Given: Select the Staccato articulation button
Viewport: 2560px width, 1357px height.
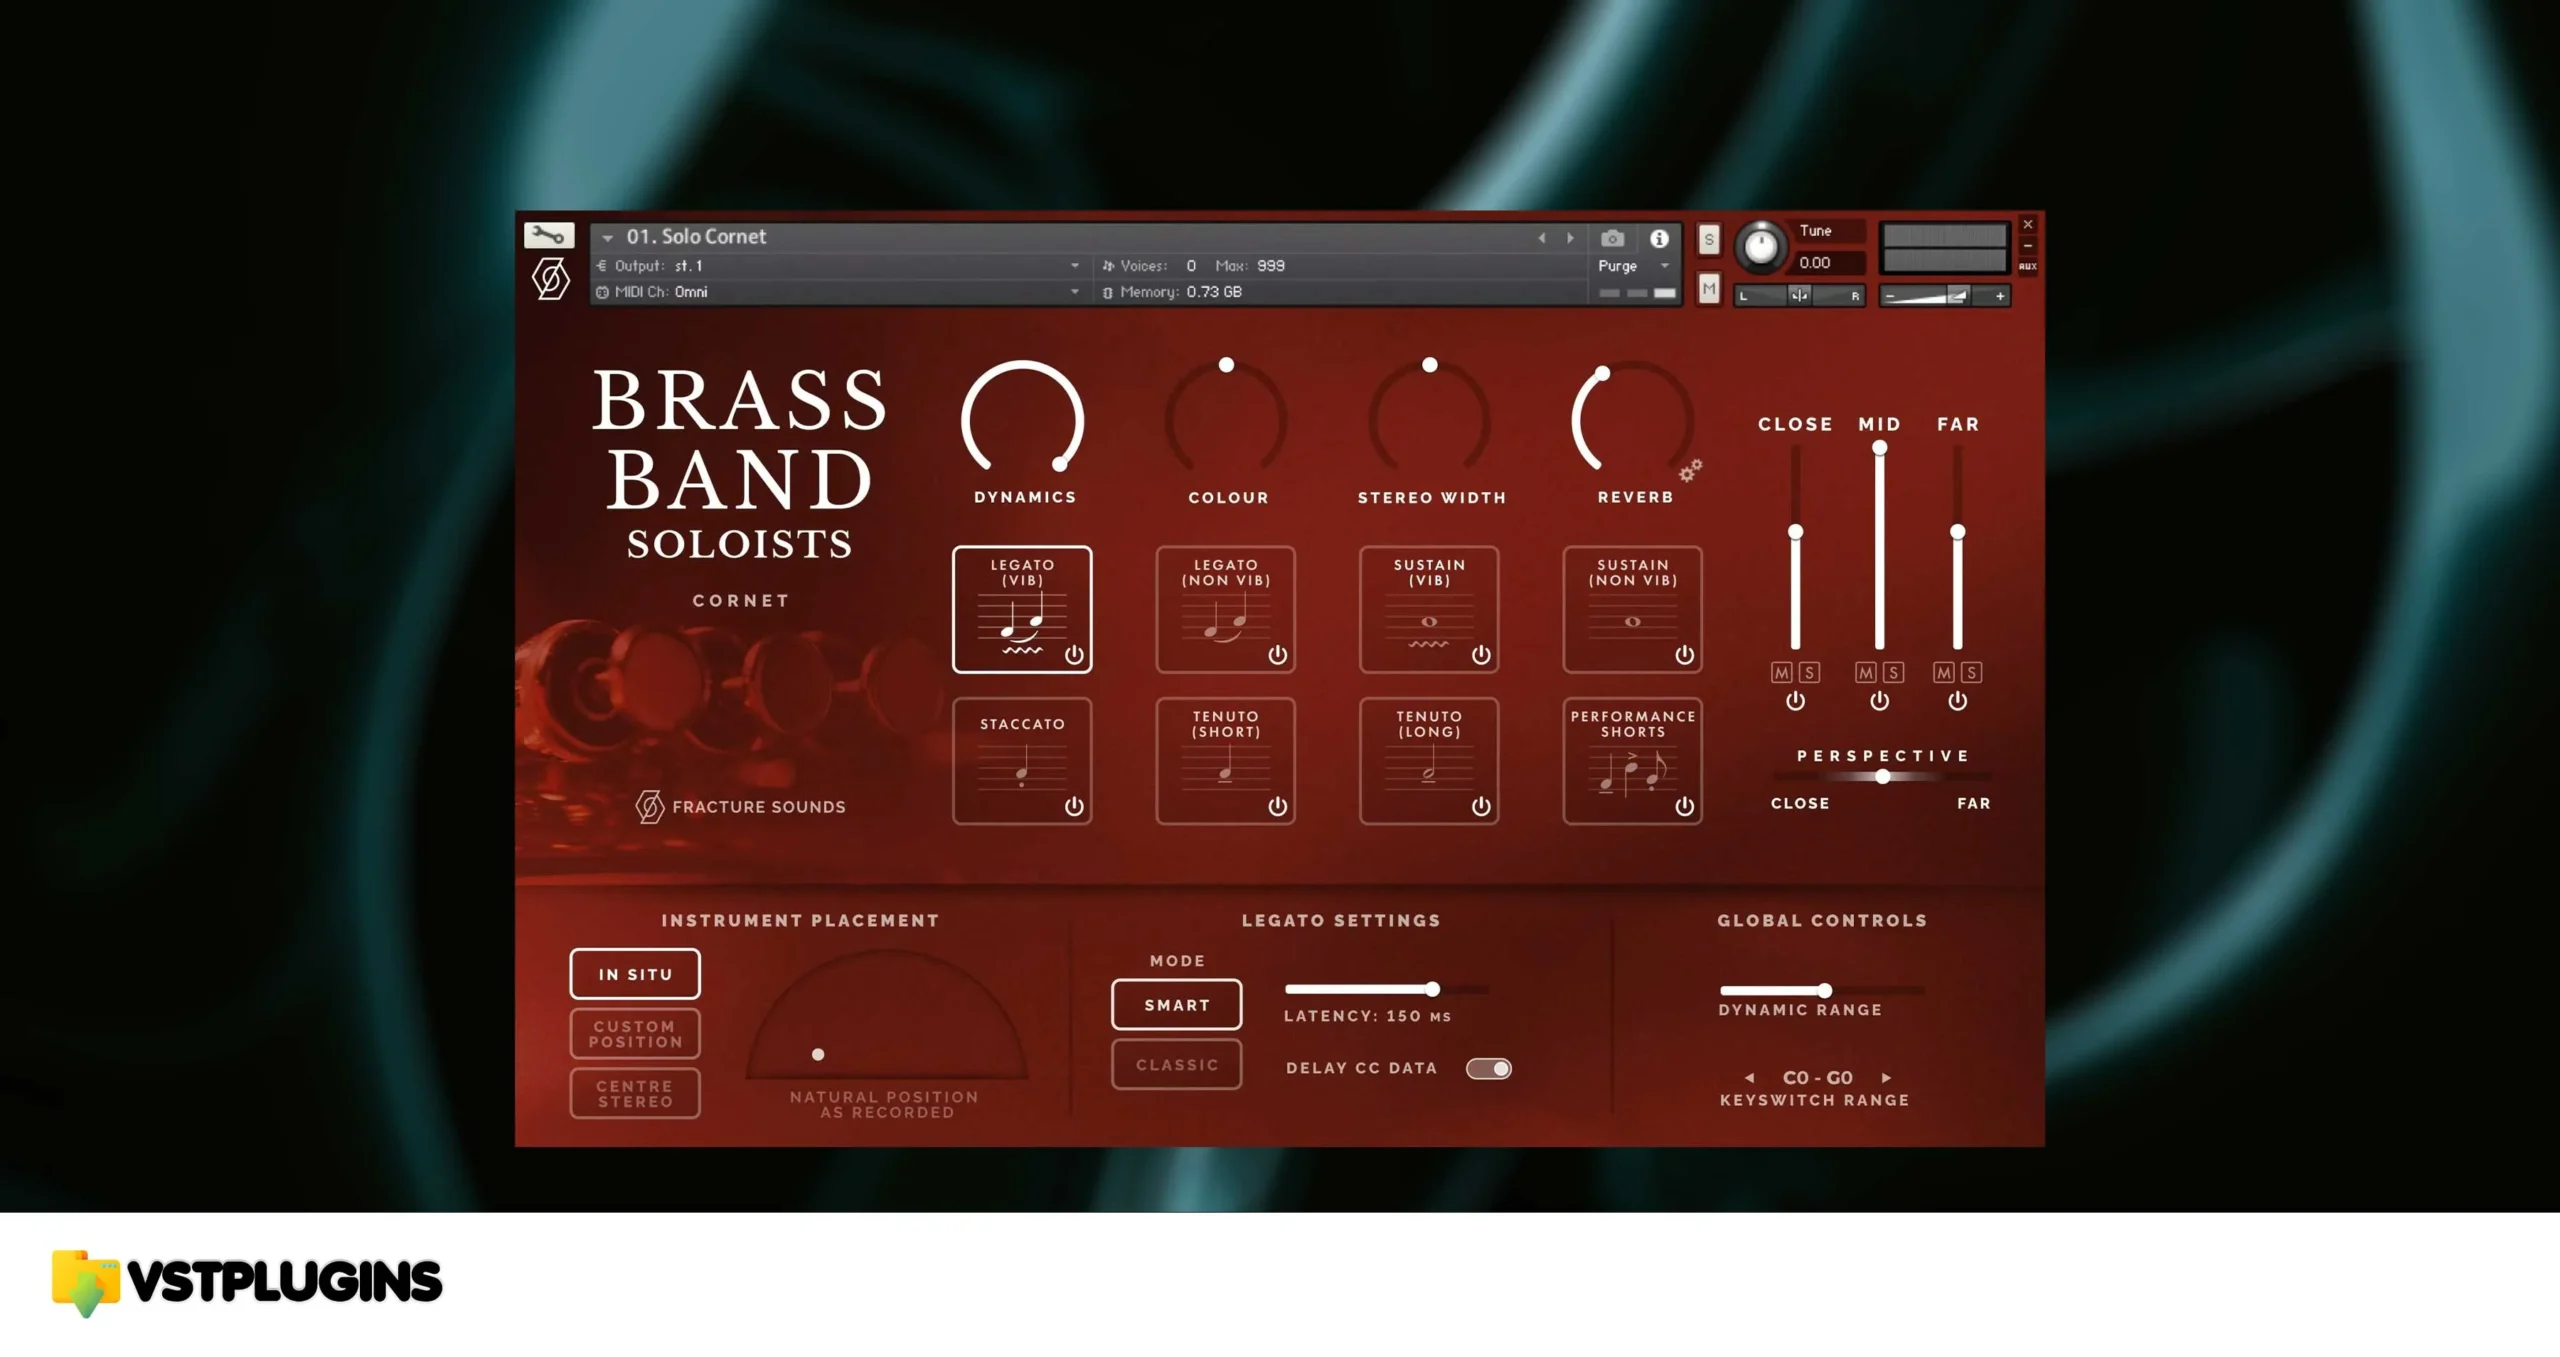Looking at the screenshot, I should 1021,759.
